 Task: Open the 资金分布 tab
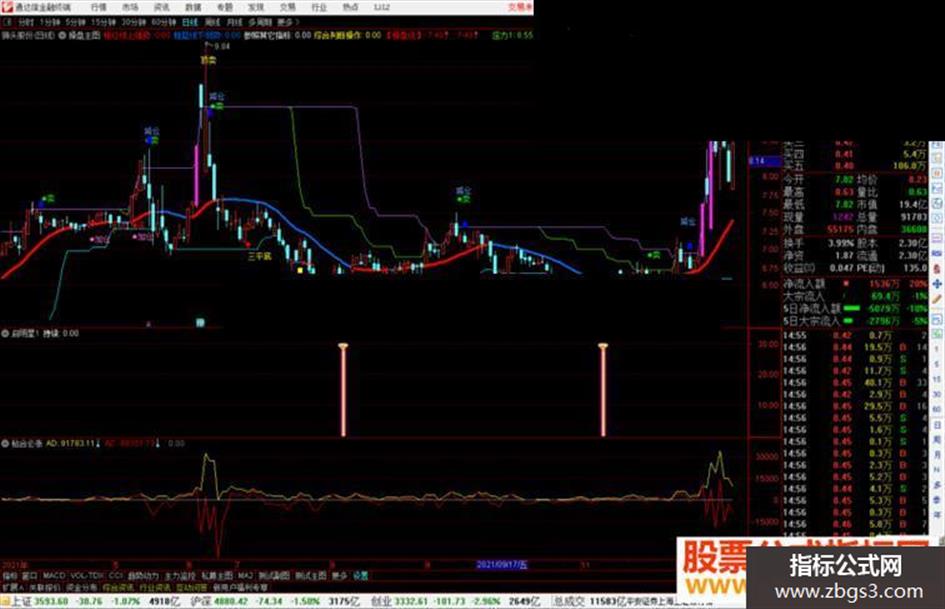coord(81,587)
